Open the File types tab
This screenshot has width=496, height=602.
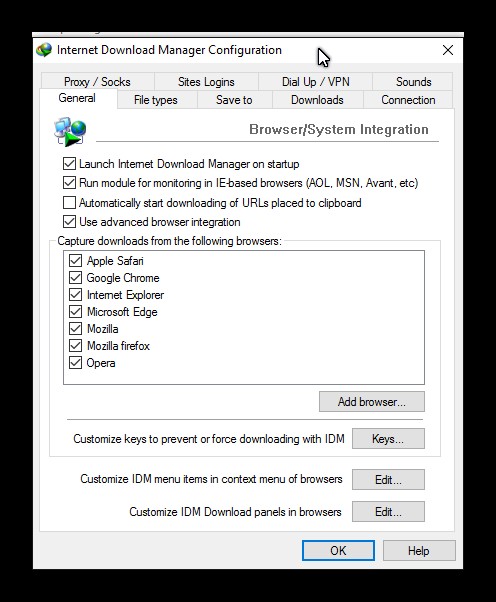(x=155, y=100)
